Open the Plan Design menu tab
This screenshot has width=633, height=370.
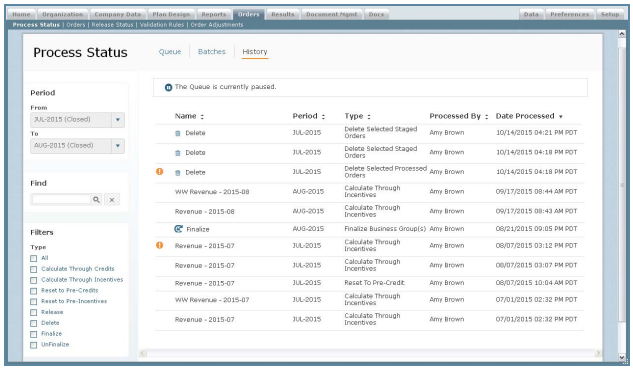[x=171, y=14]
